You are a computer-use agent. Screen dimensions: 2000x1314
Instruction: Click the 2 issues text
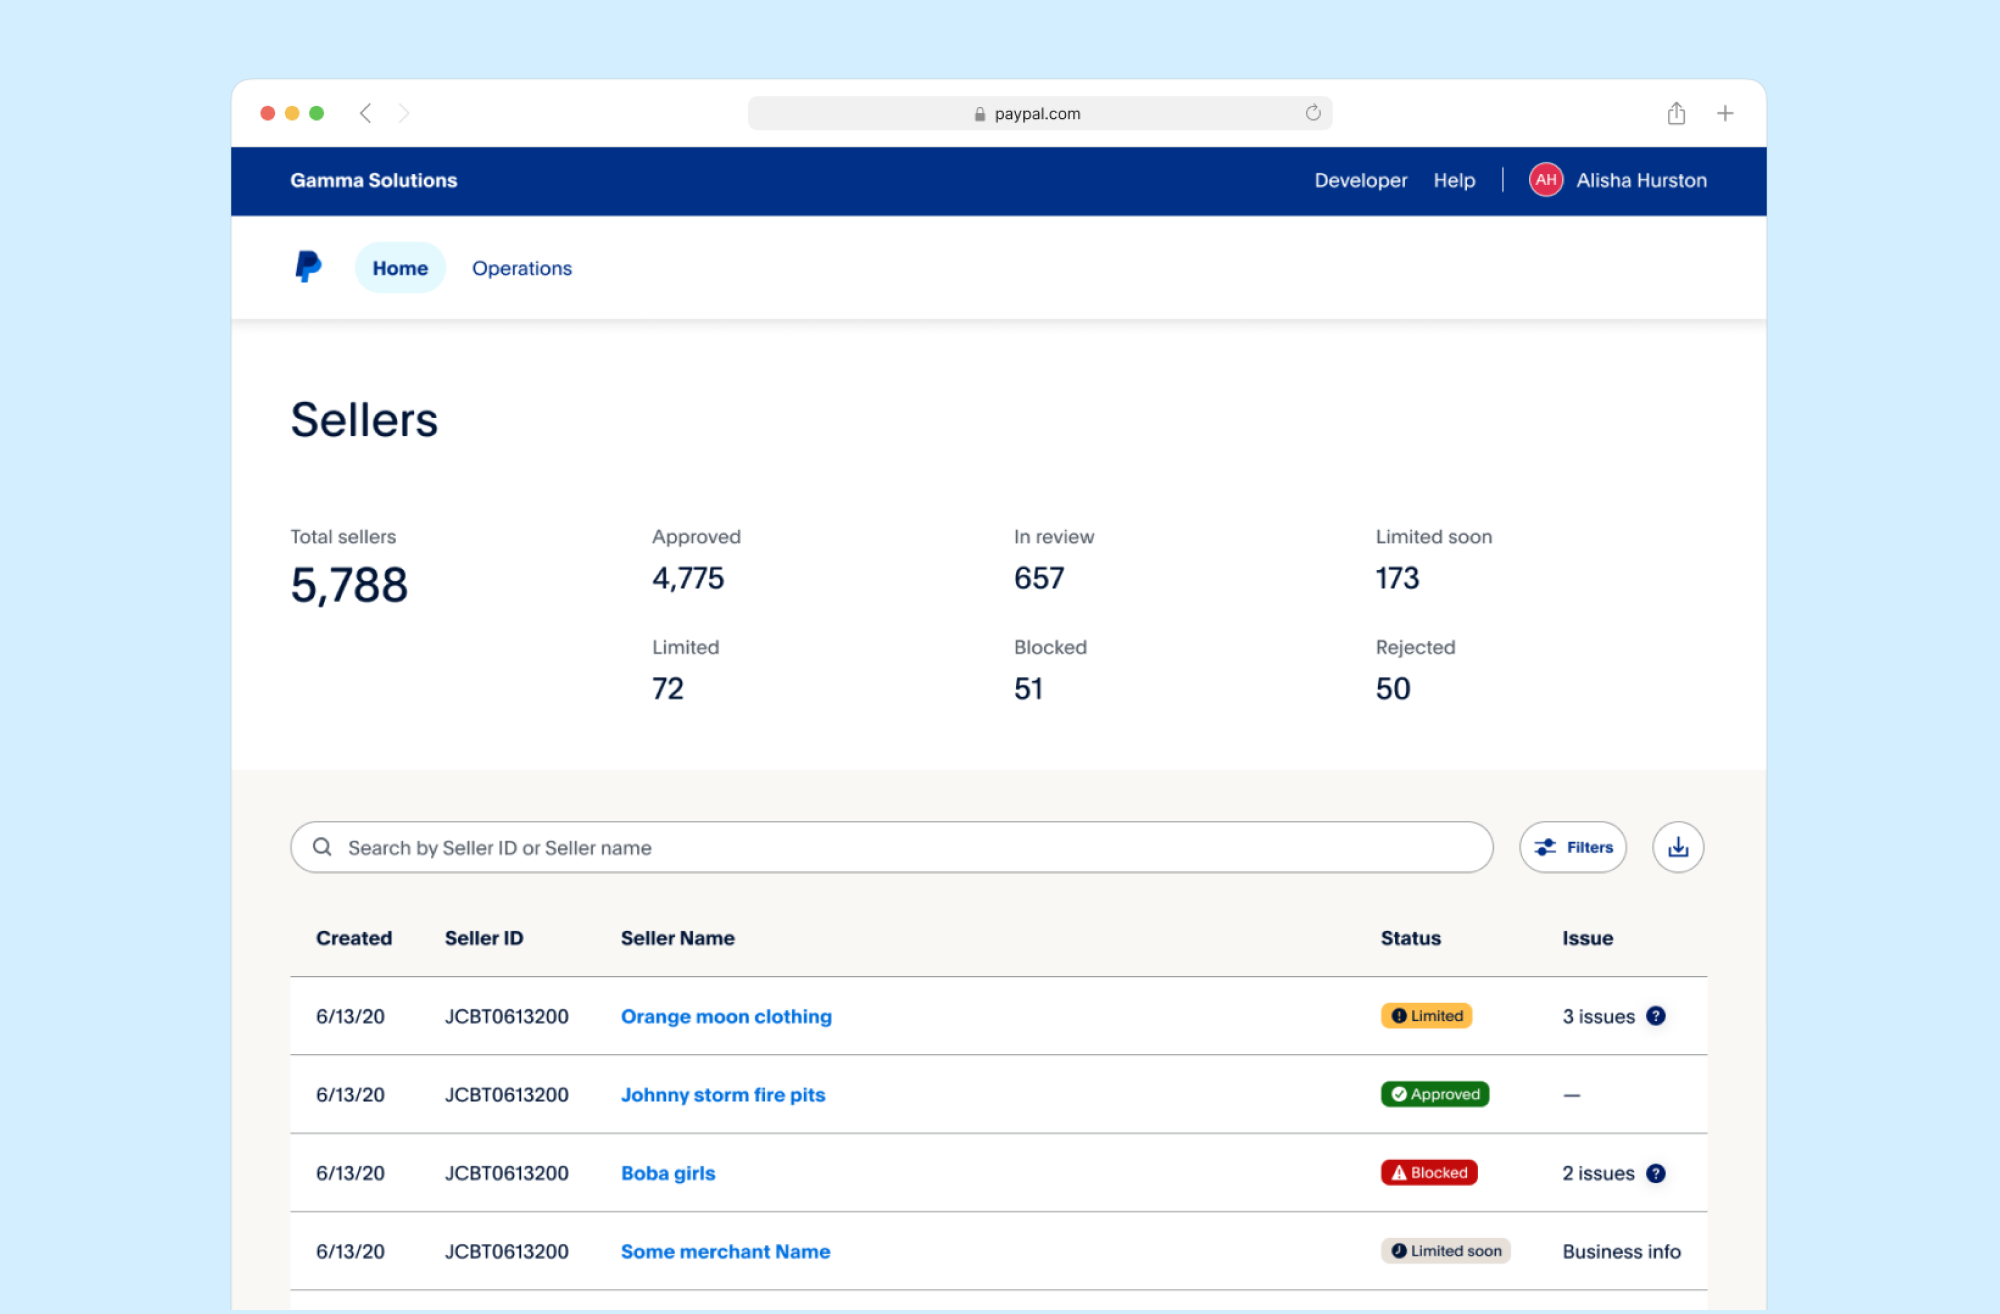tap(1598, 1173)
